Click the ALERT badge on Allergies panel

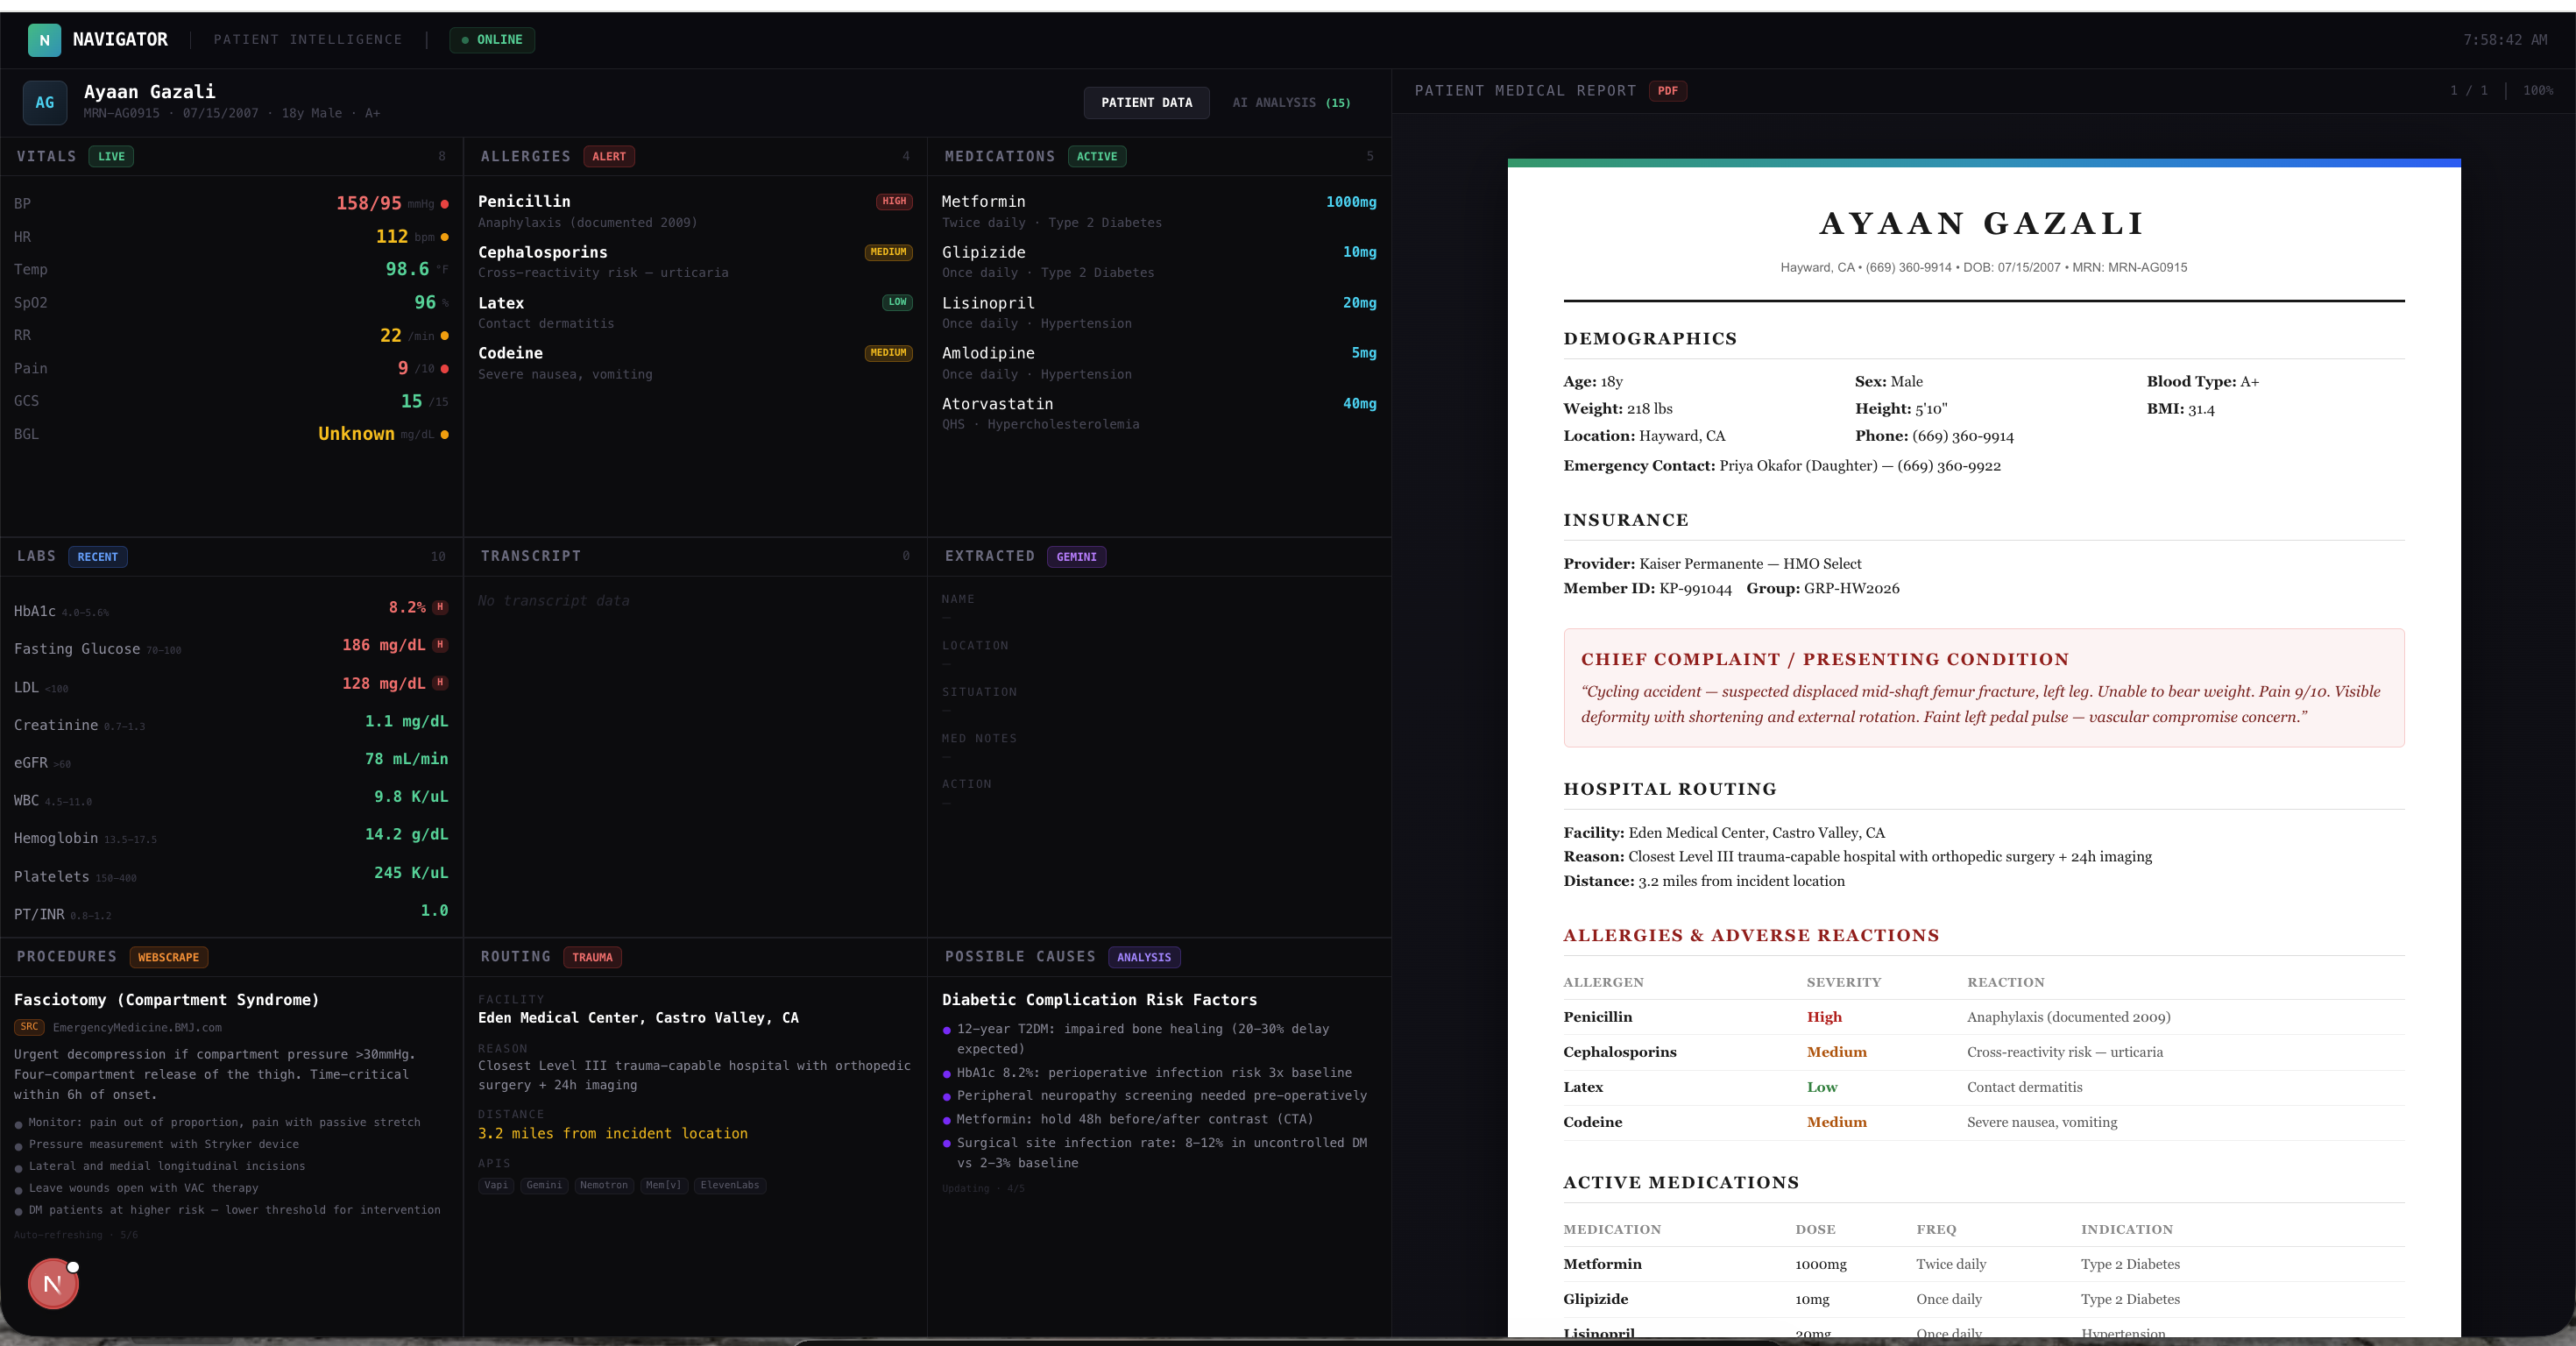point(608,156)
